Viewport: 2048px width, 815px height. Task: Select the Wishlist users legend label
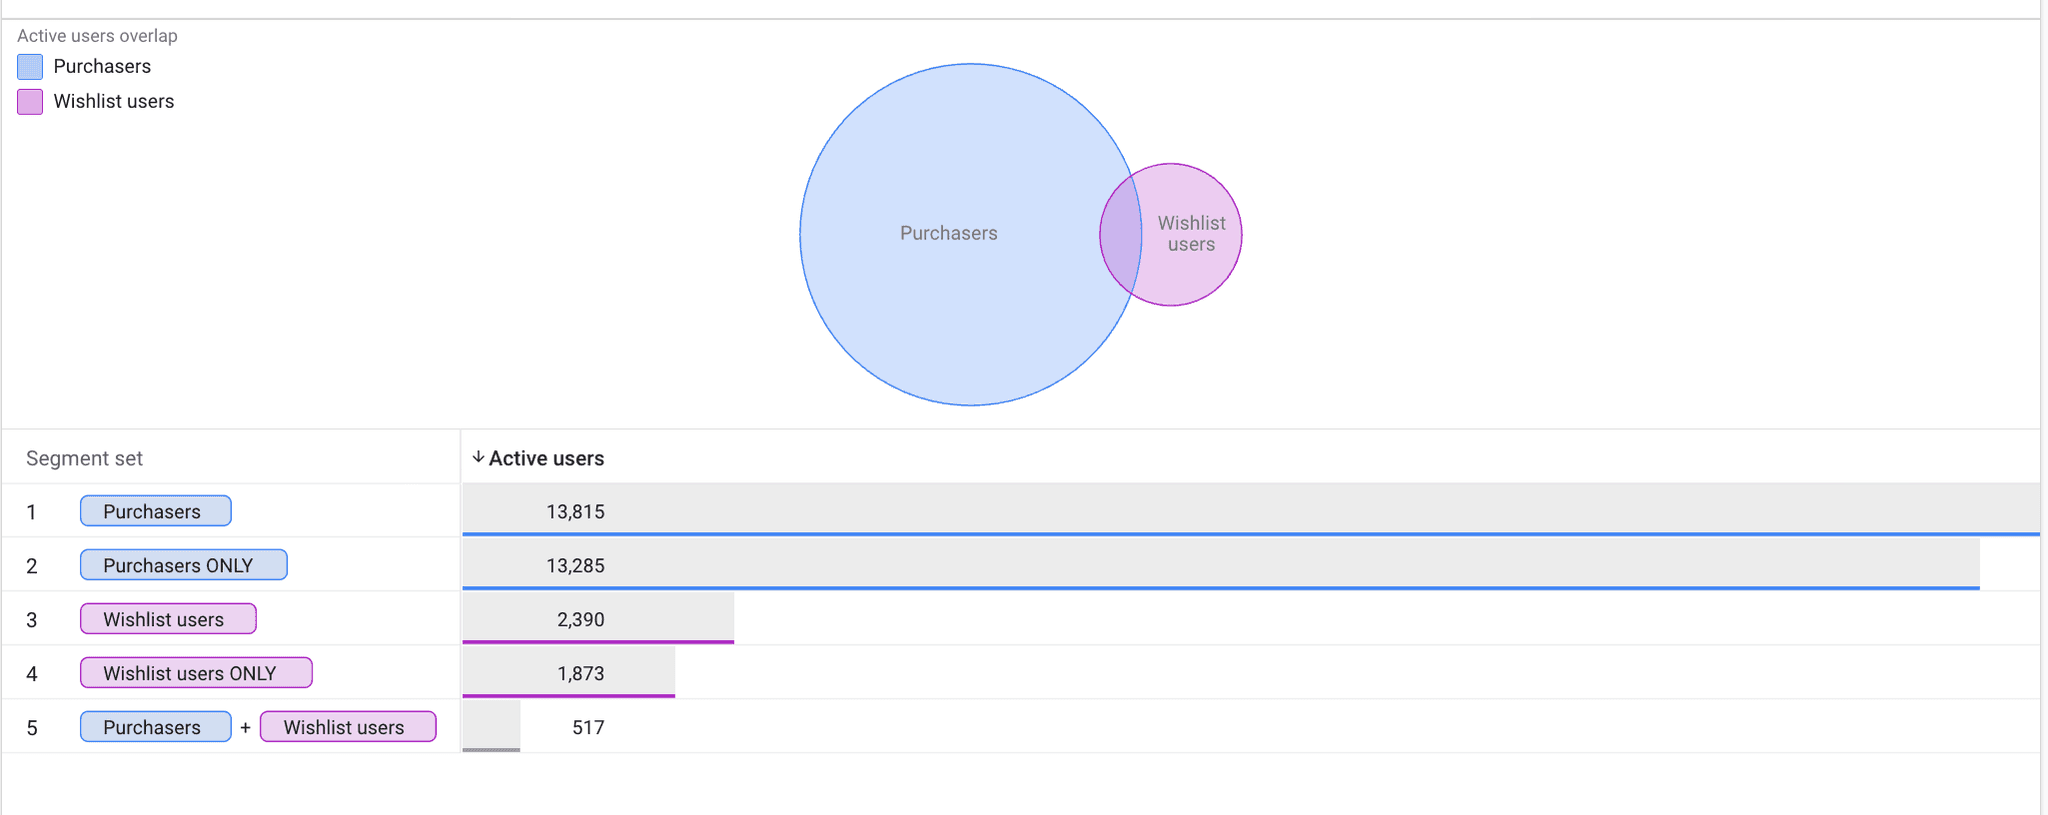click(113, 102)
